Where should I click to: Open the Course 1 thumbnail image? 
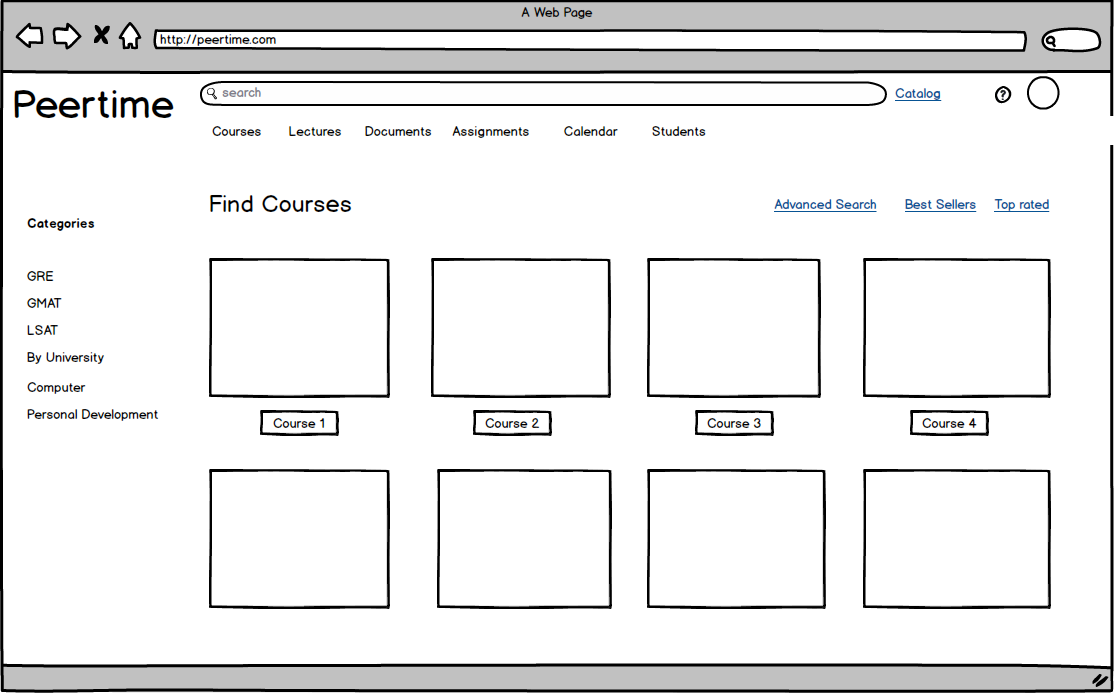tap(299, 328)
